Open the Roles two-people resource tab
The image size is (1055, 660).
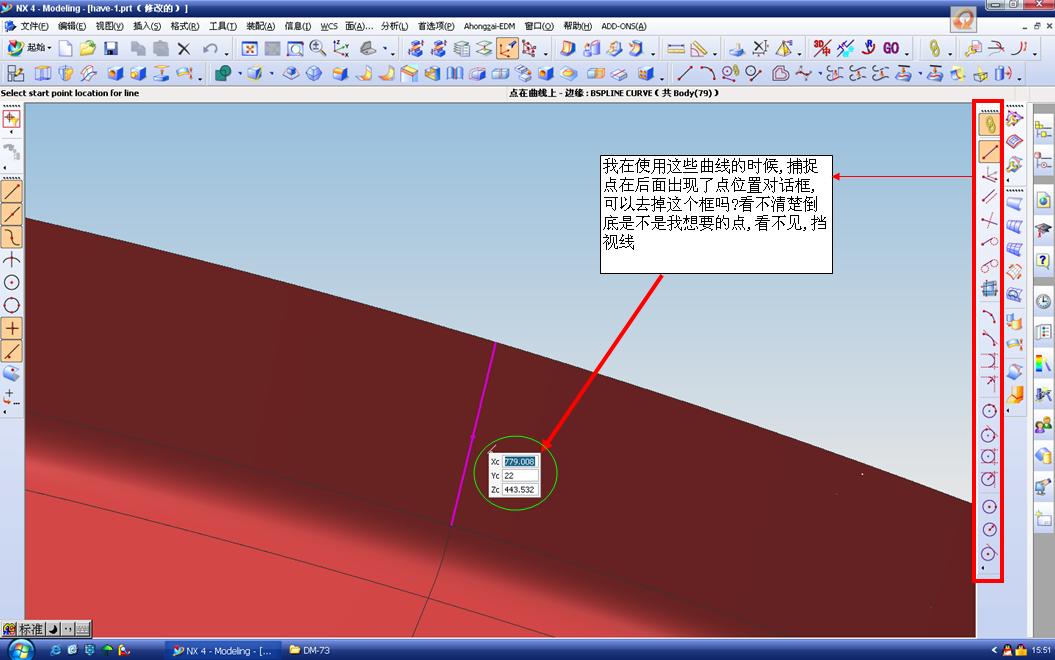pyautogui.click(x=1043, y=425)
